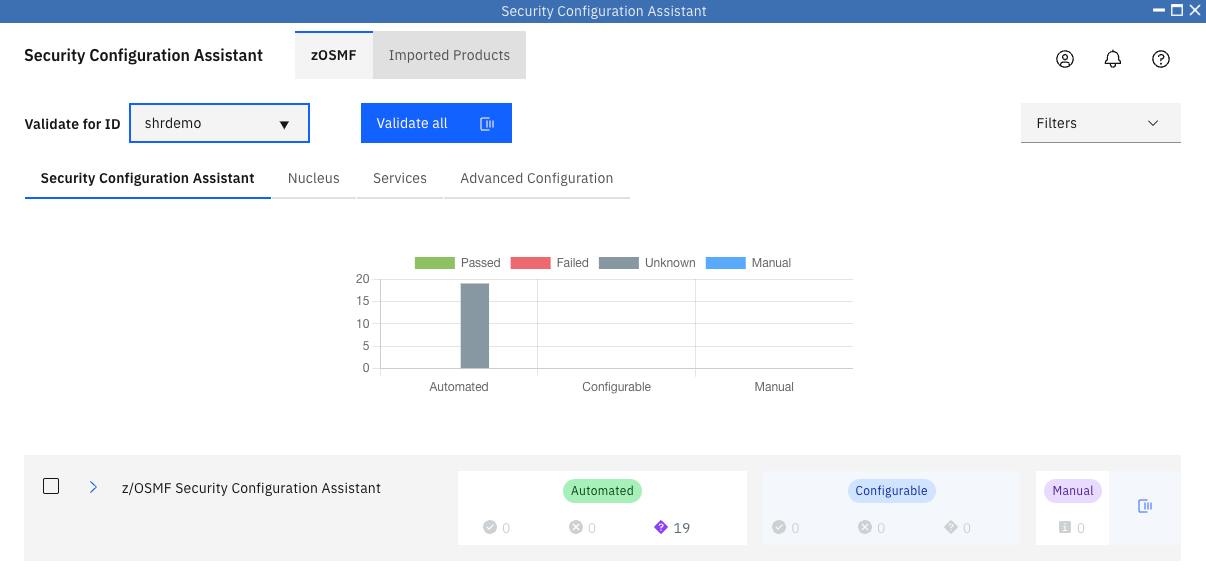Screen dimensions: 1206x576
Task: Close the Security Configuration Assistant window
Action: (x=1194, y=11)
